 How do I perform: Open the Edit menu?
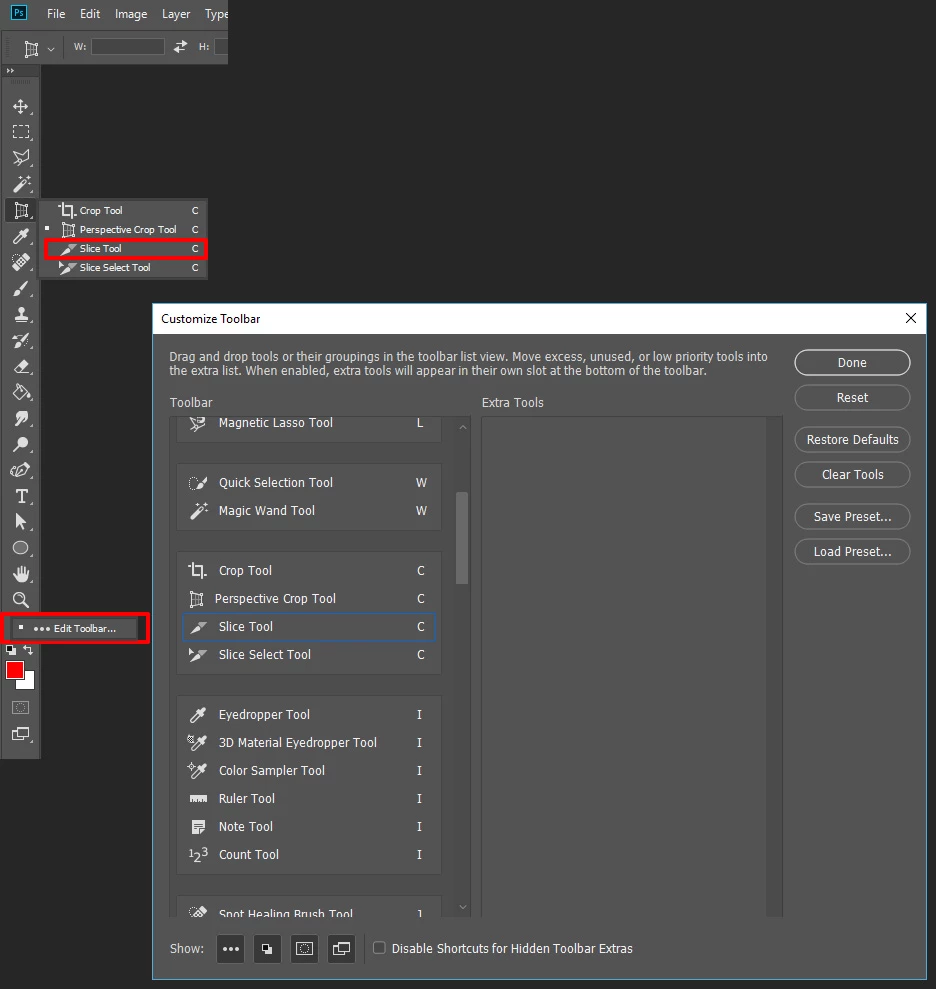[90, 13]
